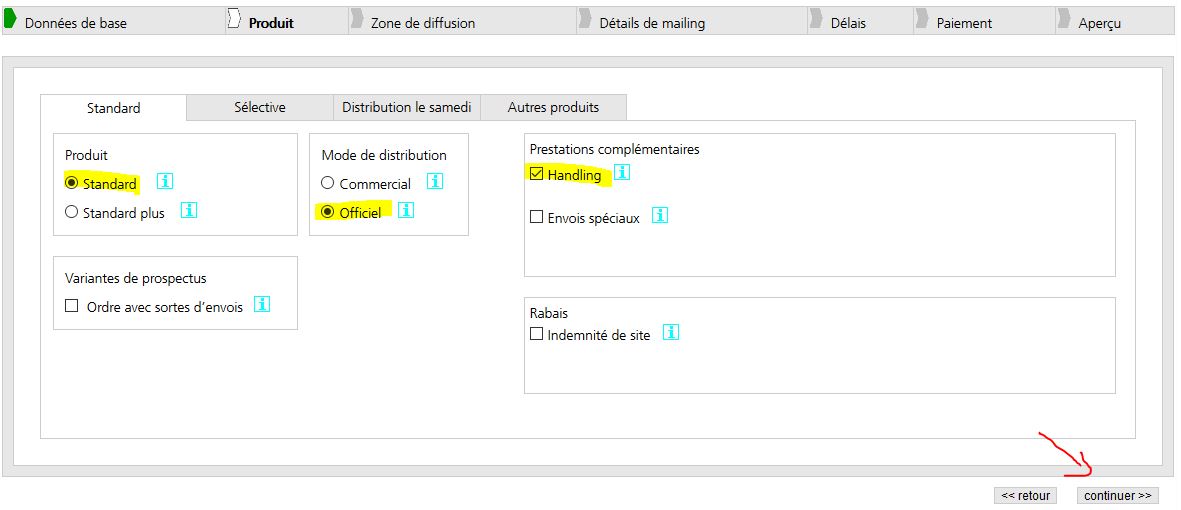Choose Commercial distribution mode
This screenshot has width=1181, height=510.
click(327, 183)
